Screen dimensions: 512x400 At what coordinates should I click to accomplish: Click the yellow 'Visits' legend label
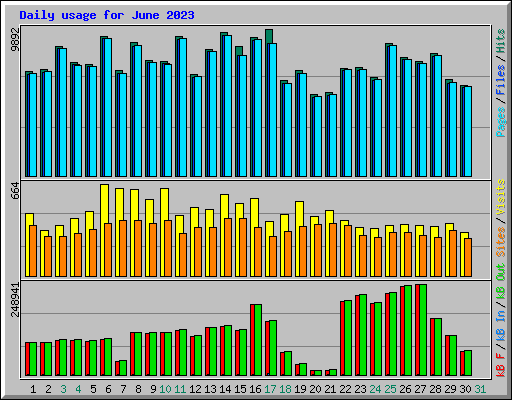point(500,198)
